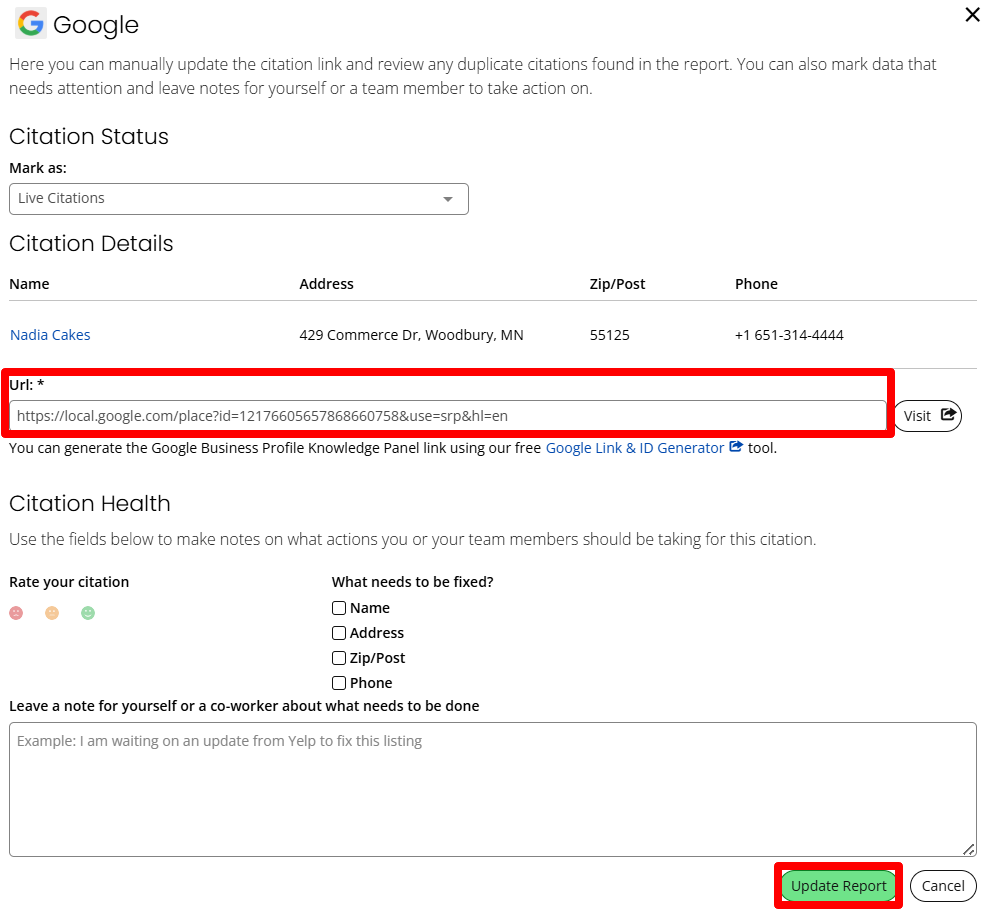
Task: Rate the citation with the orange neutral face
Action: (52, 613)
